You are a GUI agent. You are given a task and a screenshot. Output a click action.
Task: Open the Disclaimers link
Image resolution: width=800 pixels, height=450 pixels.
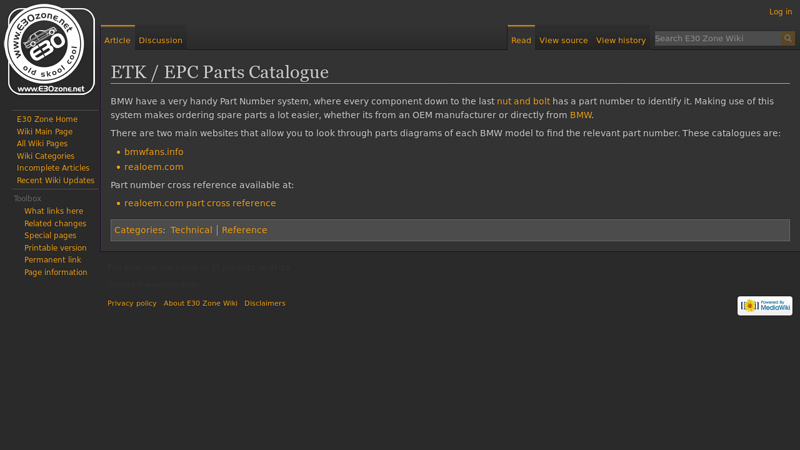point(265,303)
